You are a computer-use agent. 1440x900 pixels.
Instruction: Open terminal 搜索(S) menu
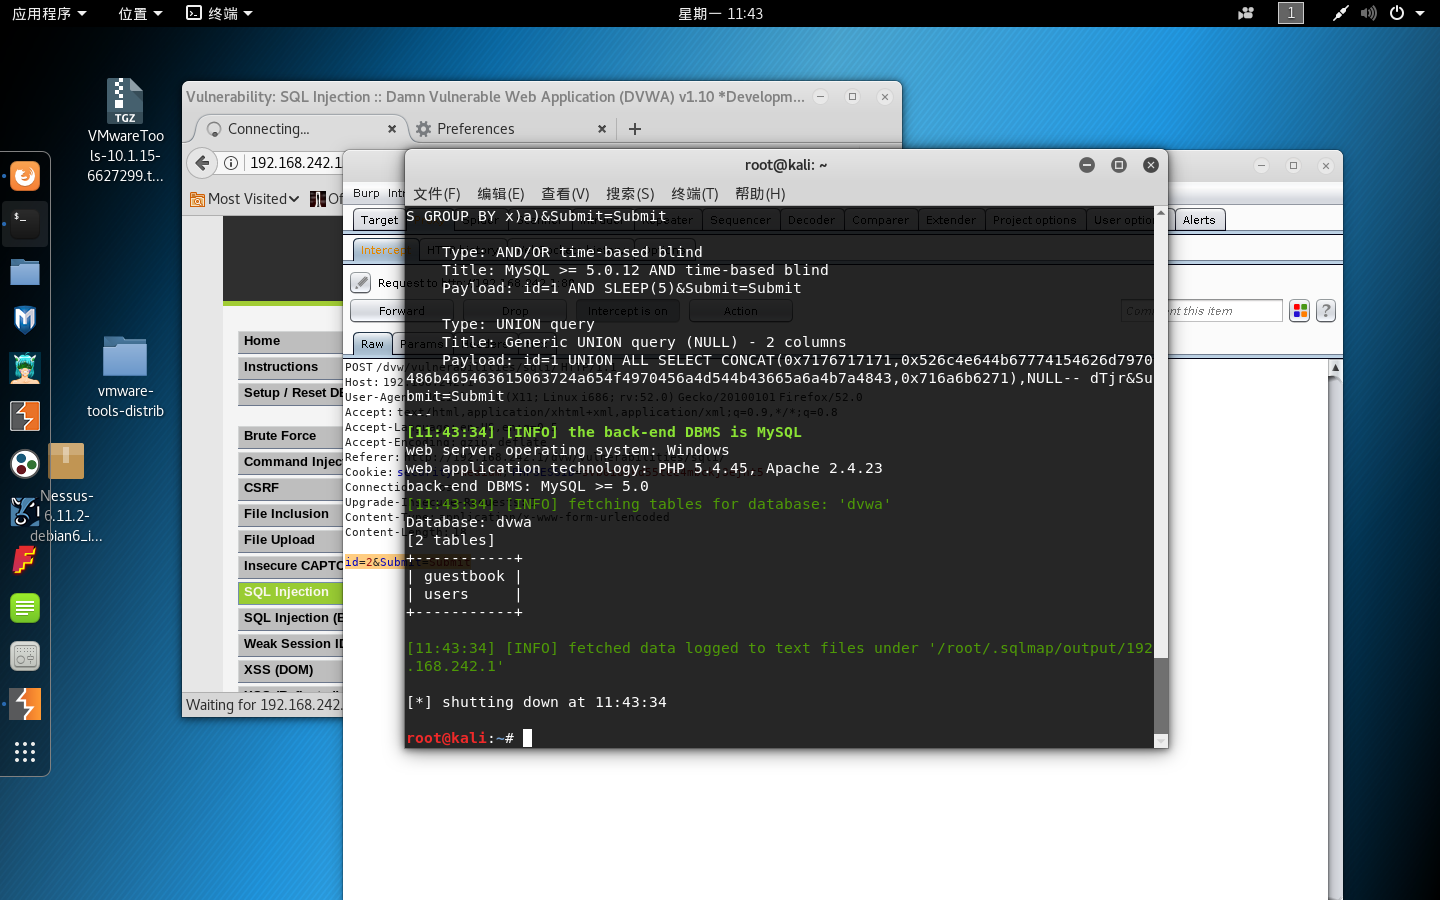[x=630, y=193]
